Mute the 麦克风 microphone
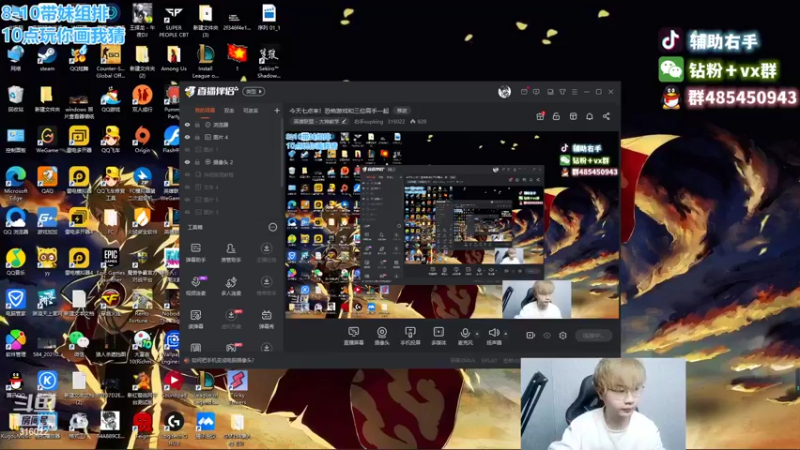The height and width of the screenshot is (450, 800). click(465, 336)
